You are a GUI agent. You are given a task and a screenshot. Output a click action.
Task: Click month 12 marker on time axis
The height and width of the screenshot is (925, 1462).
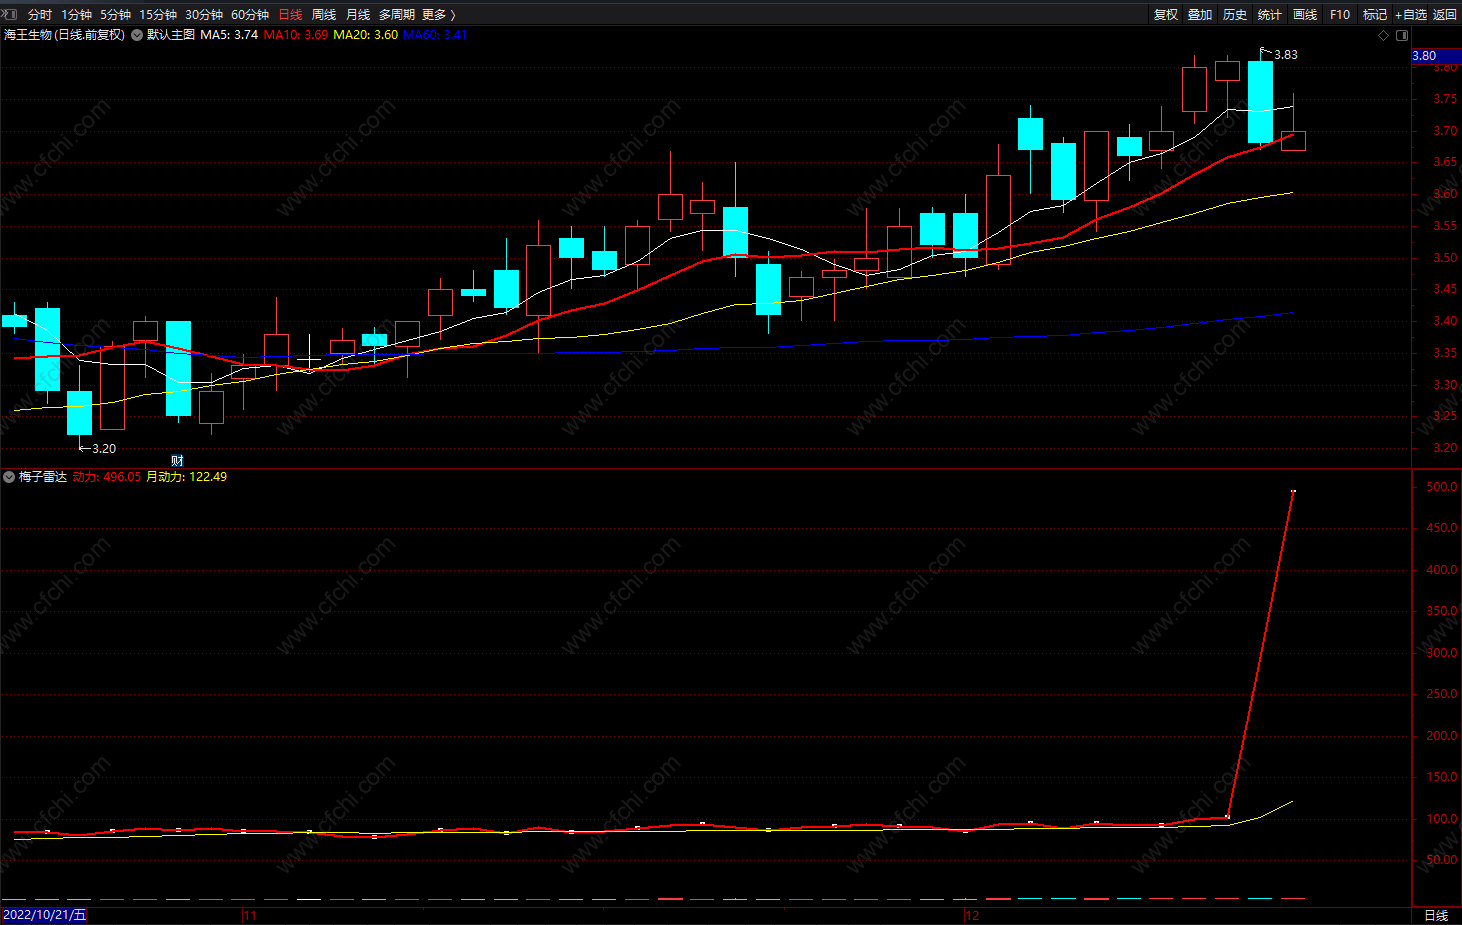point(972,916)
